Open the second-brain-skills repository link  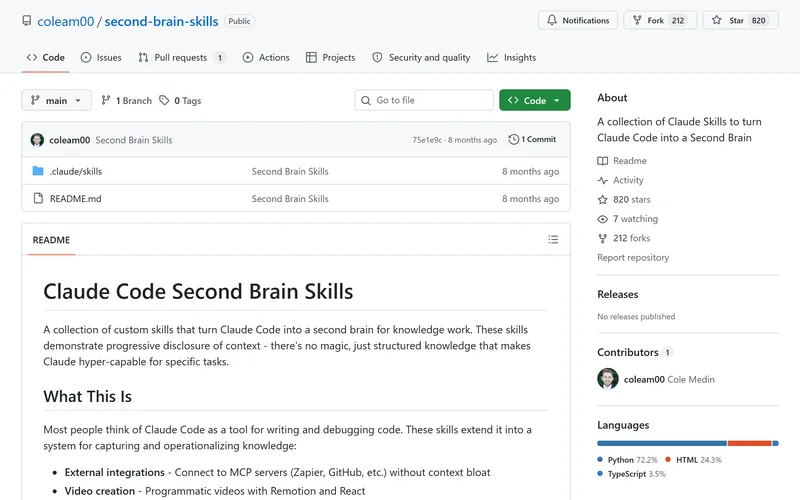(161, 21)
